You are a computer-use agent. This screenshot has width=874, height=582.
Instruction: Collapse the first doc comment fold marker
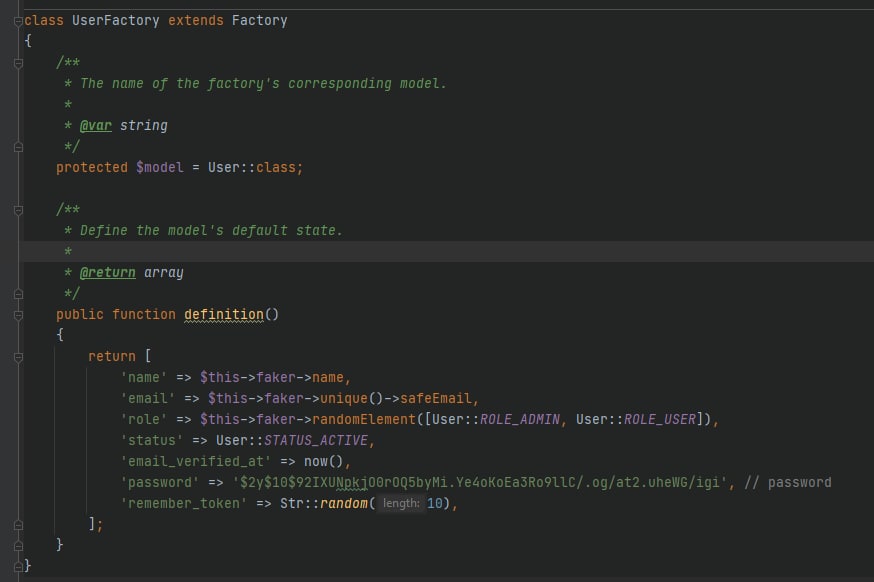coord(18,63)
